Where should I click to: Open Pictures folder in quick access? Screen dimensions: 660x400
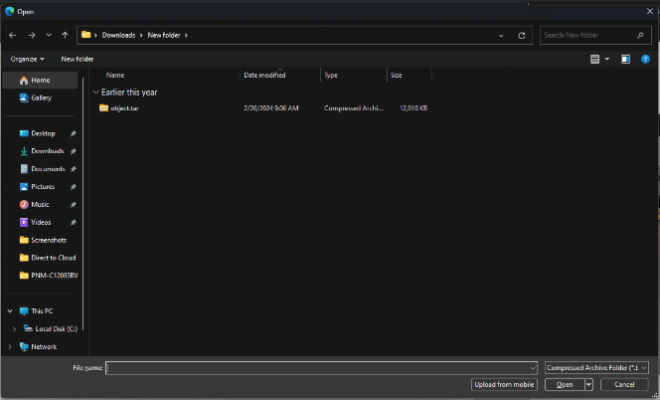[x=43, y=187]
